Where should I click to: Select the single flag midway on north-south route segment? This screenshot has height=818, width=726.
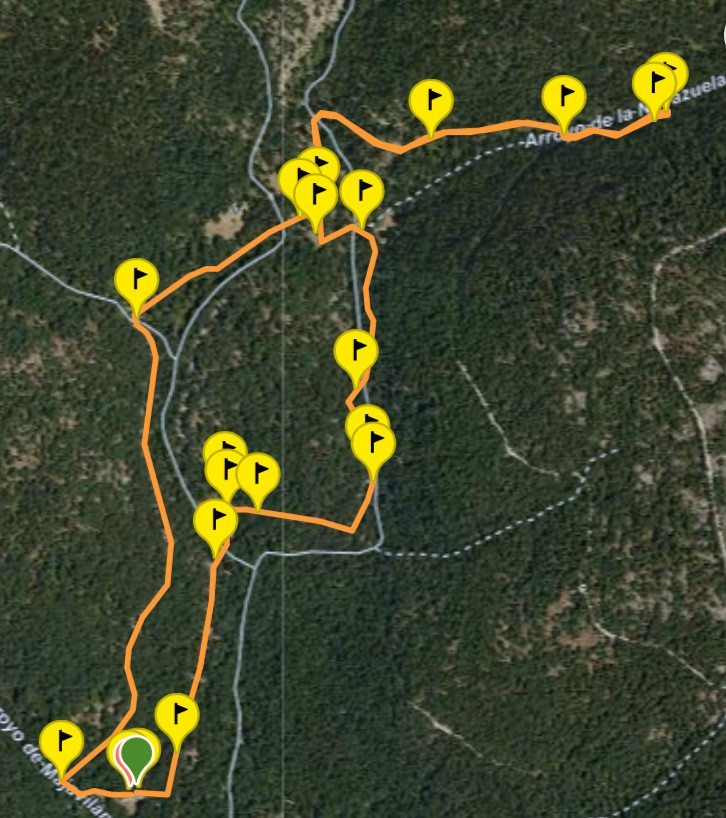tap(356, 352)
